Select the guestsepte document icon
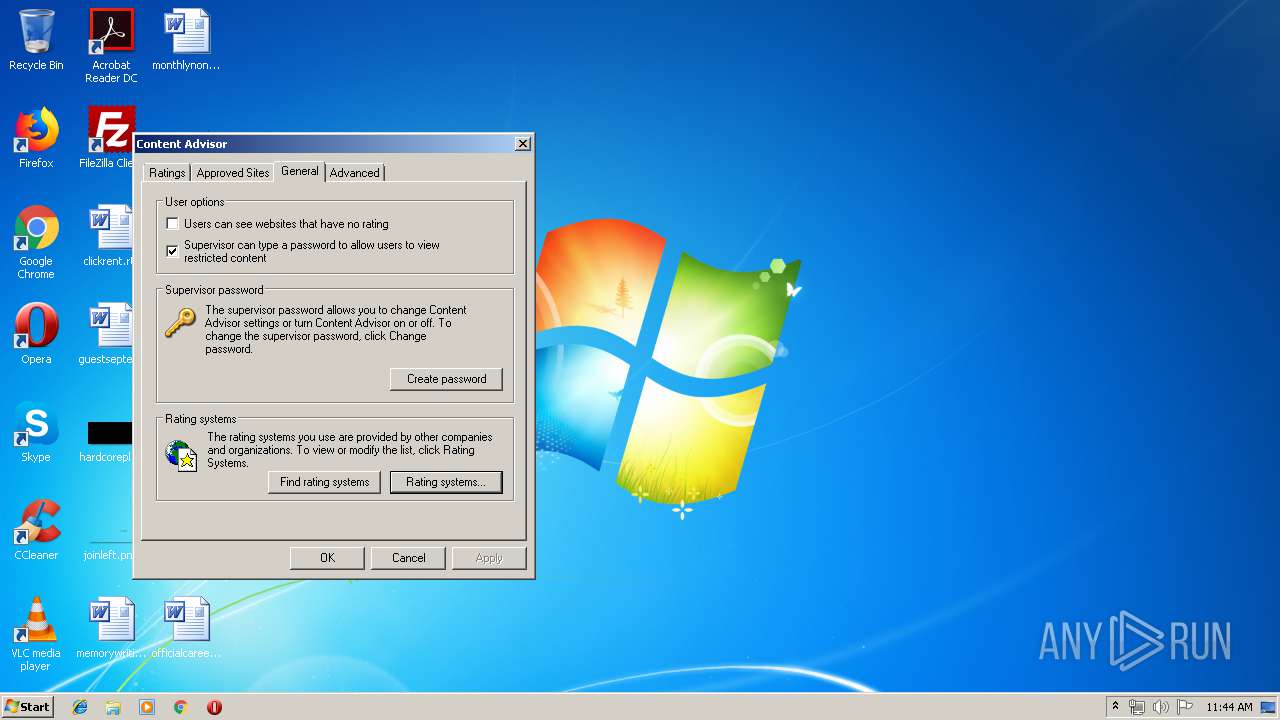The image size is (1280, 720). (x=107, y=334)
